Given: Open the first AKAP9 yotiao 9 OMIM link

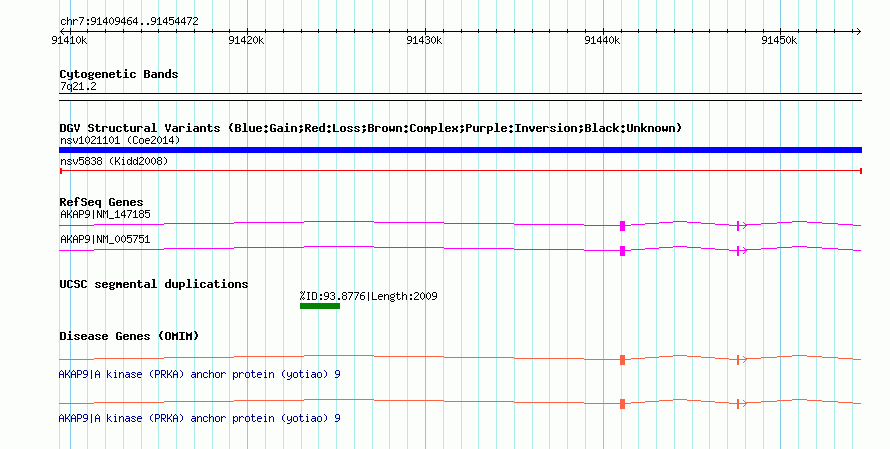Looking at the screenshot, I should [x=199, y=375].
